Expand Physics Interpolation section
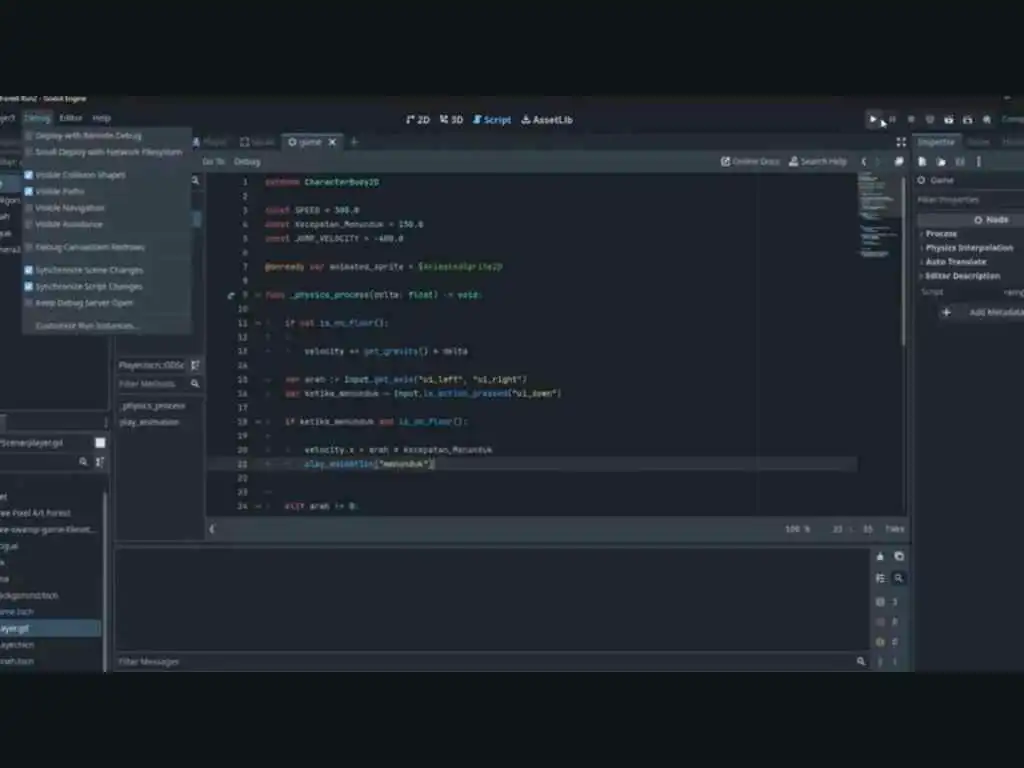 click(971, 248)
